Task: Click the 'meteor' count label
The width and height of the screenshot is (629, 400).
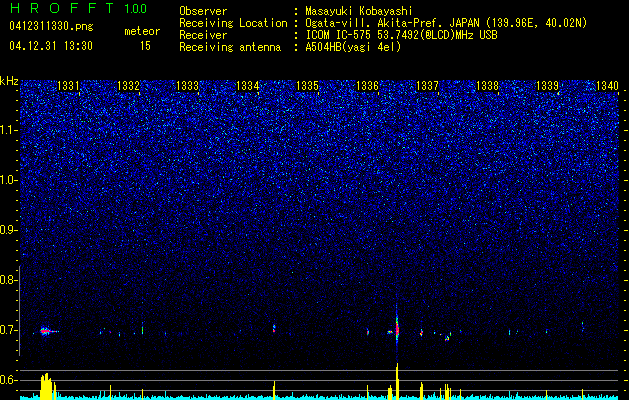Action: pos(142,31)
